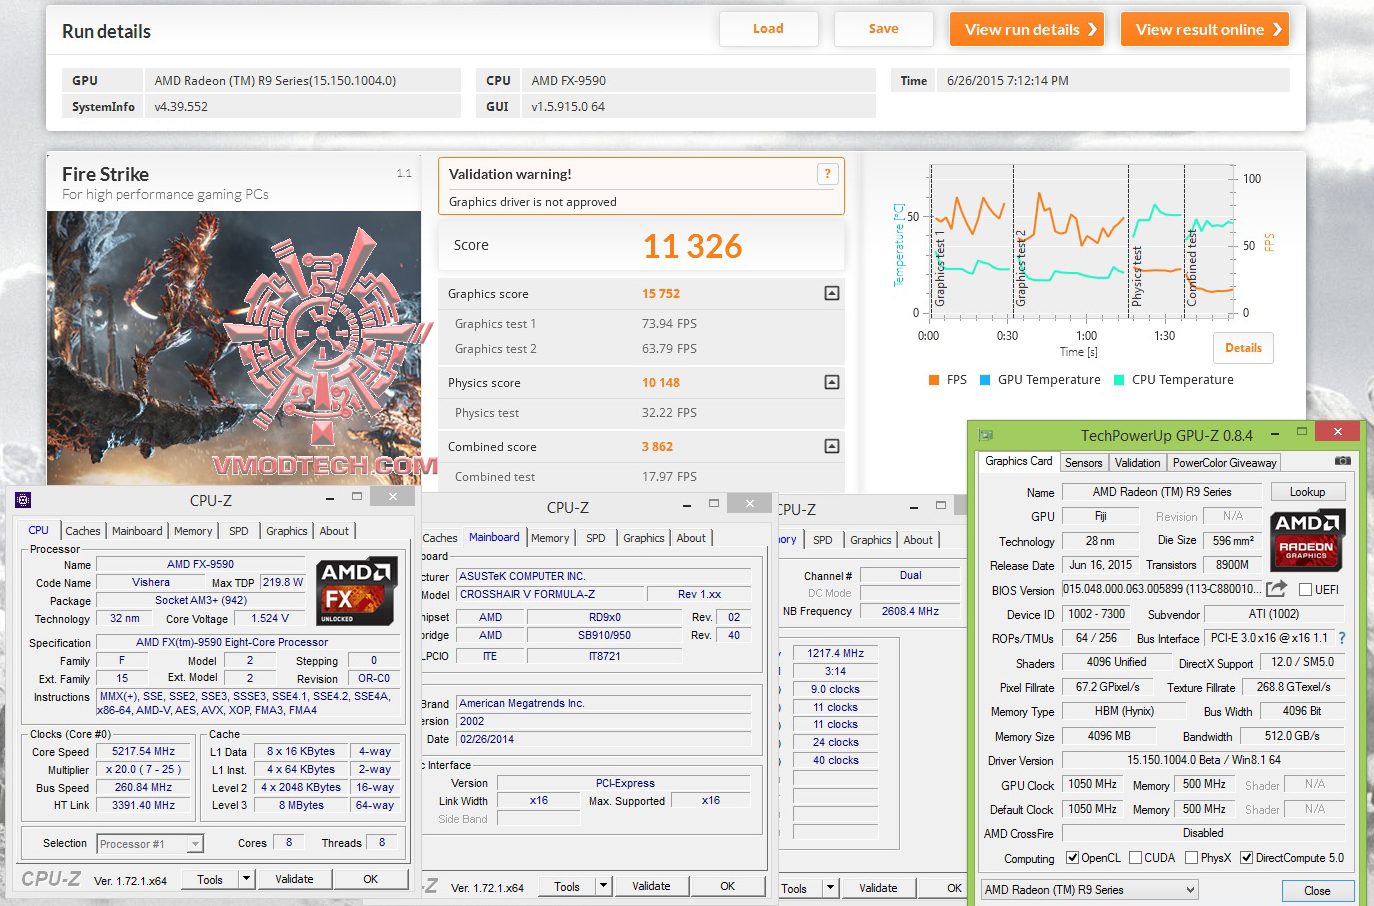Click the NB Frequency value '2608.4 MHz'

tap(910, 611)
